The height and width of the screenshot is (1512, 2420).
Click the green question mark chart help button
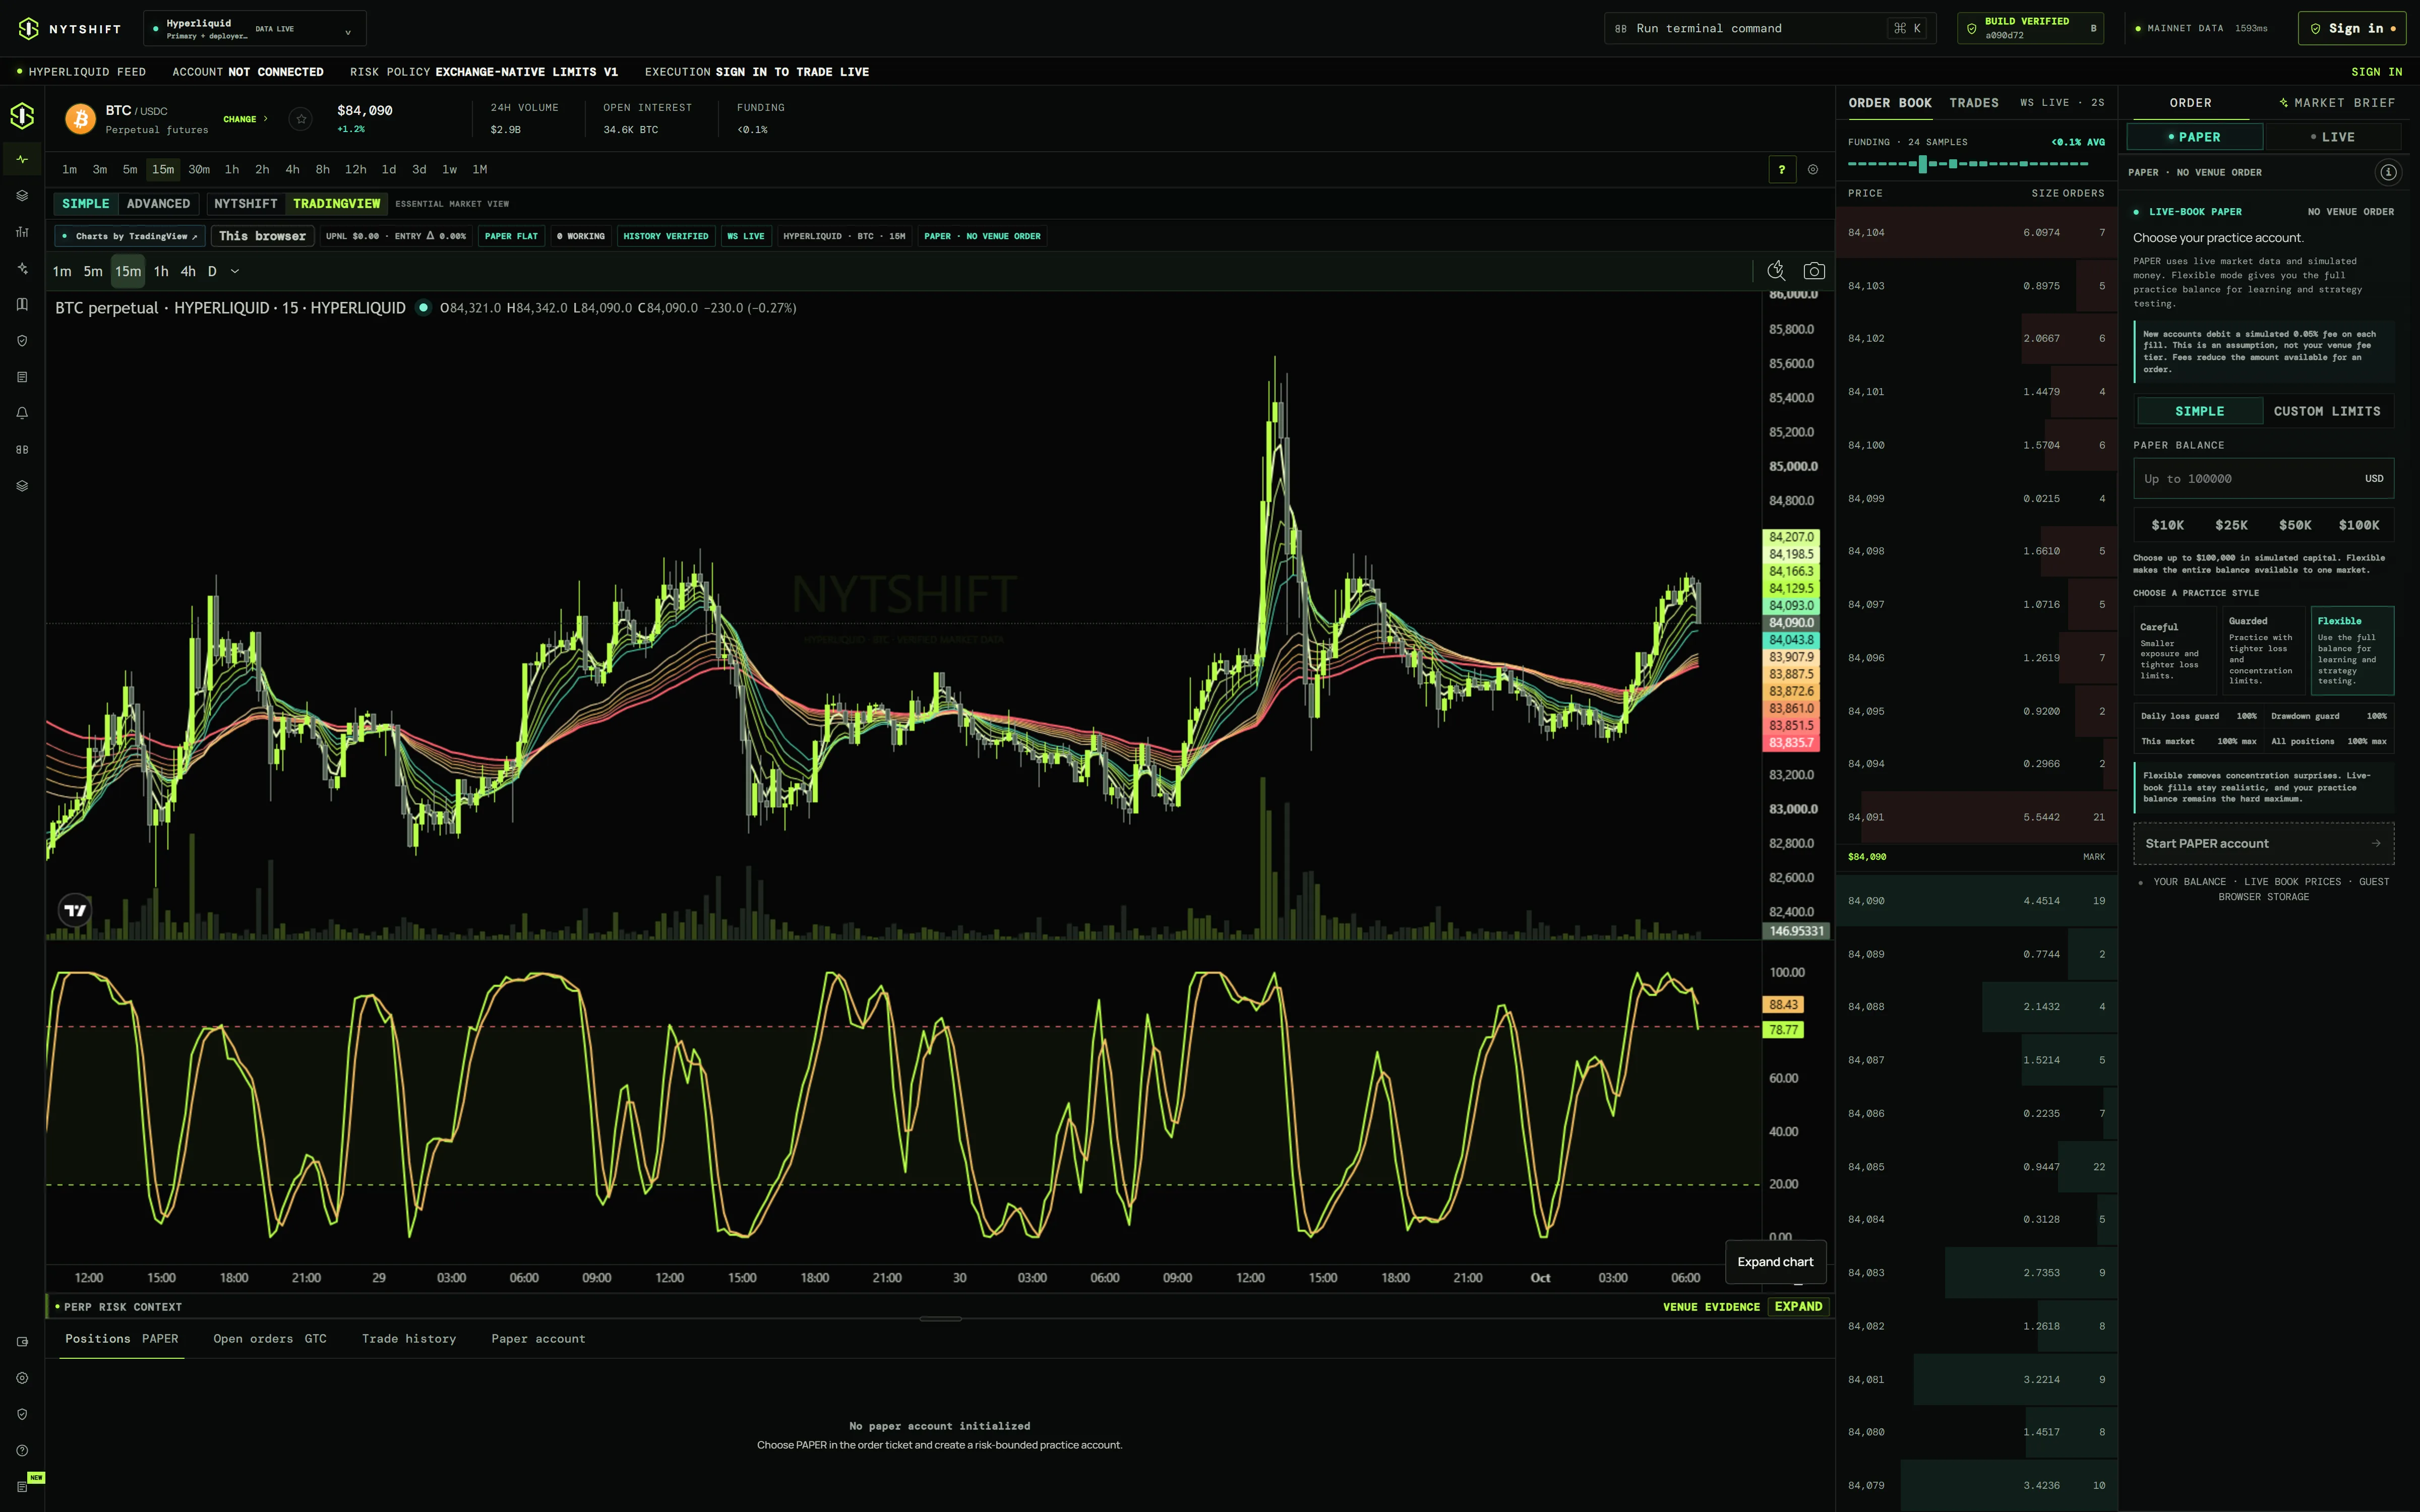click(1782, 169)
